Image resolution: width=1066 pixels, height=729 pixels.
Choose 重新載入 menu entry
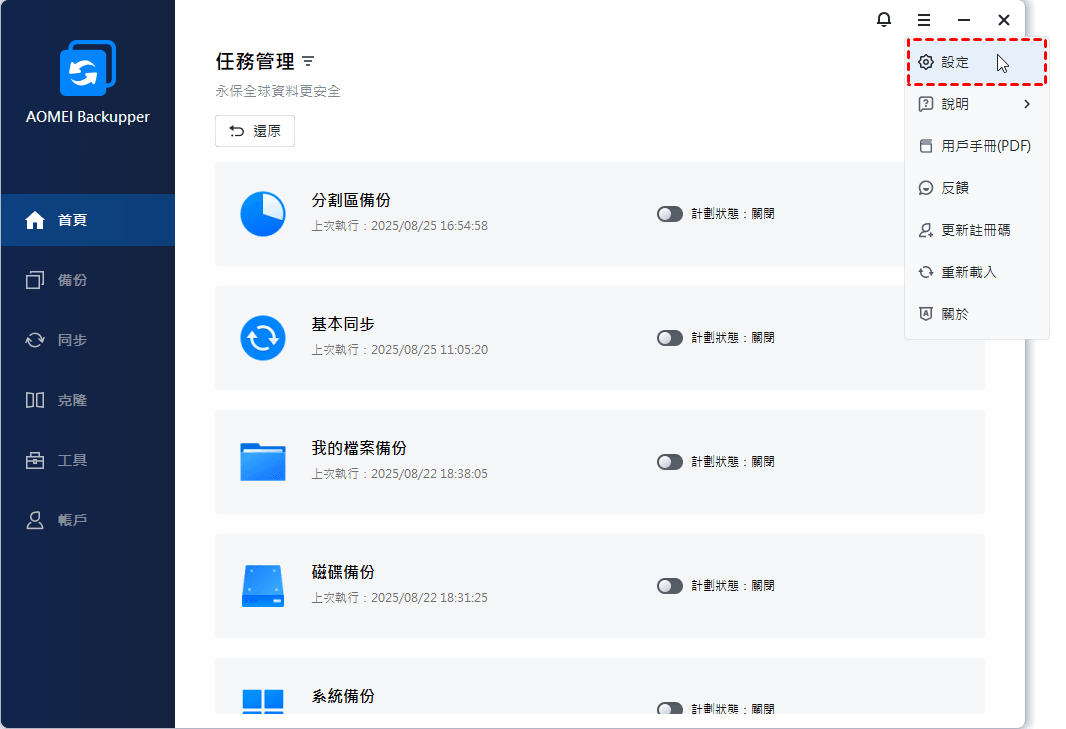[x=976, y=272]
